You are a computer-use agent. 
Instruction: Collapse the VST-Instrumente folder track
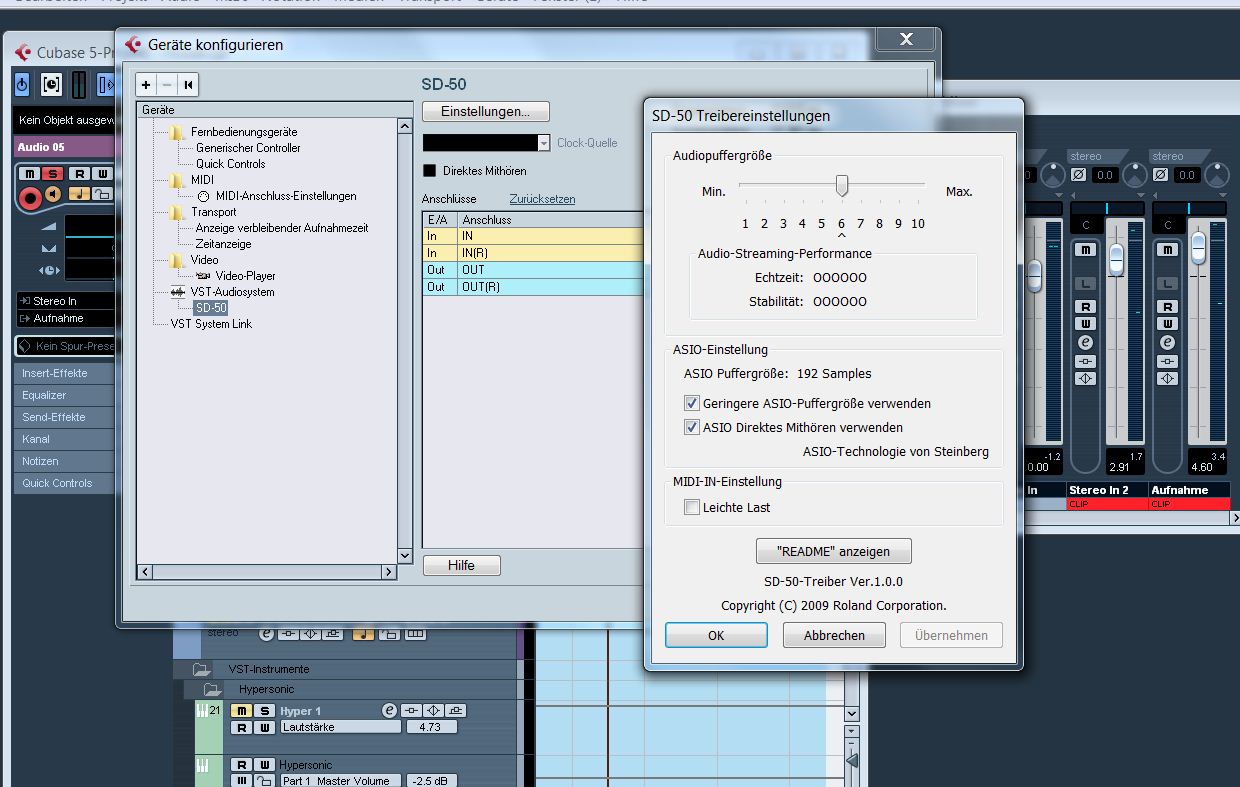(x=201, y=669)
